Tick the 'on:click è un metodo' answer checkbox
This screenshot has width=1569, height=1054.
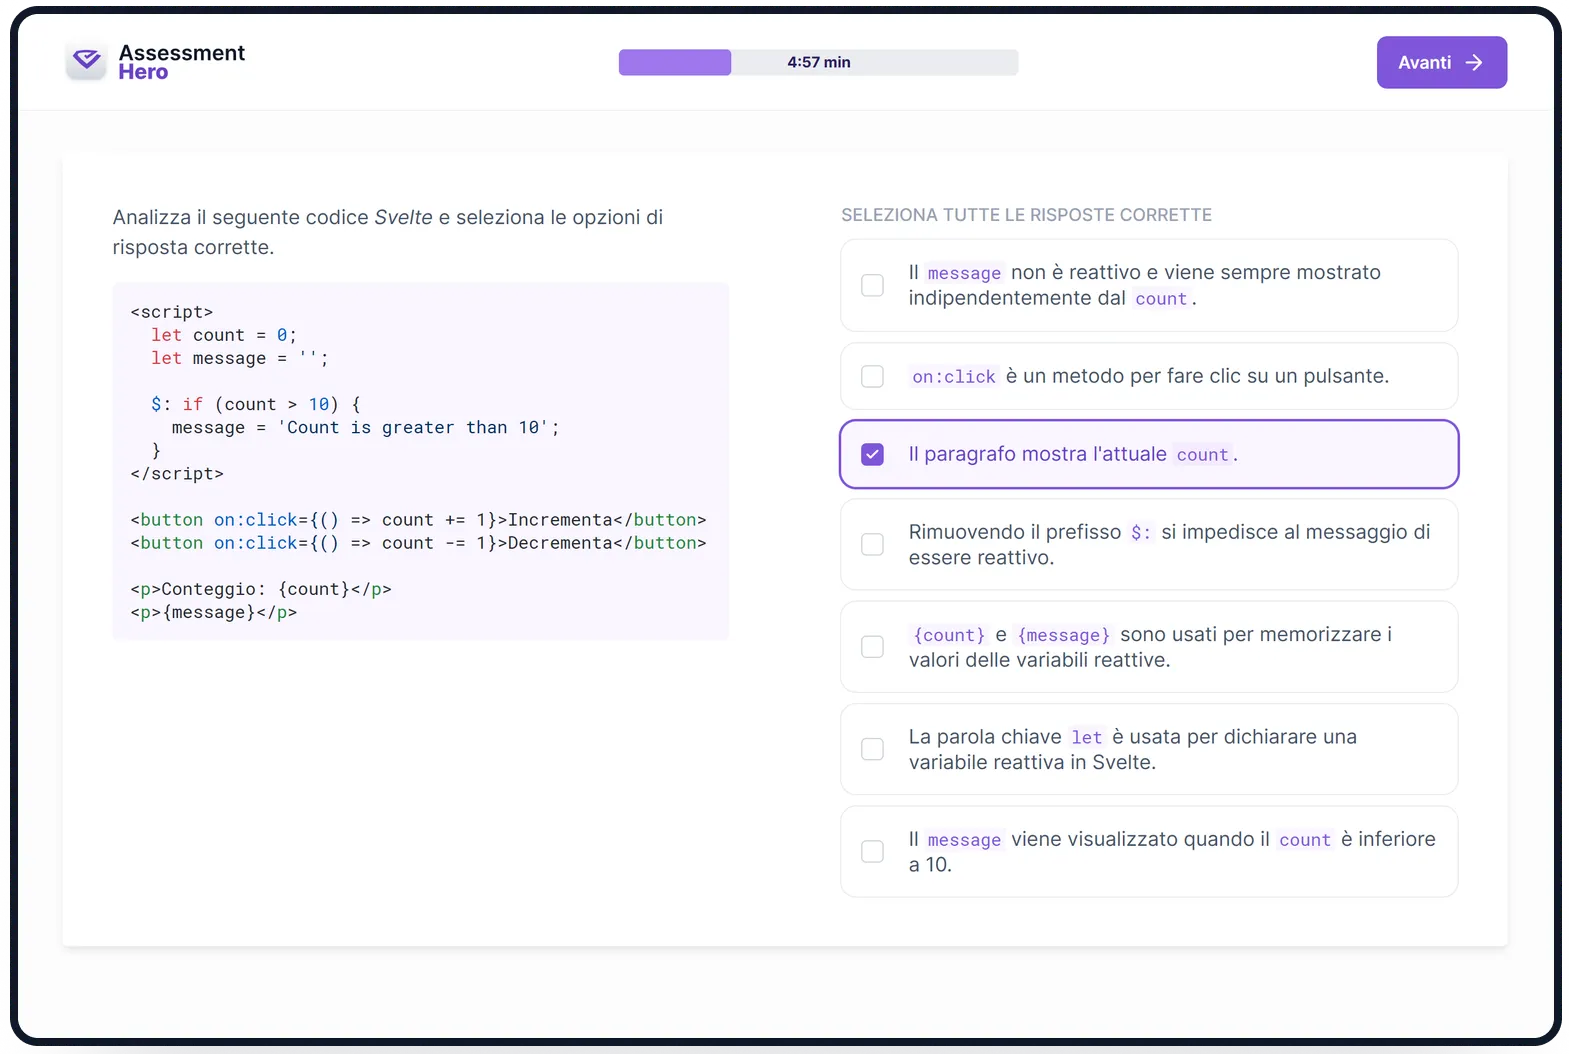873,376
